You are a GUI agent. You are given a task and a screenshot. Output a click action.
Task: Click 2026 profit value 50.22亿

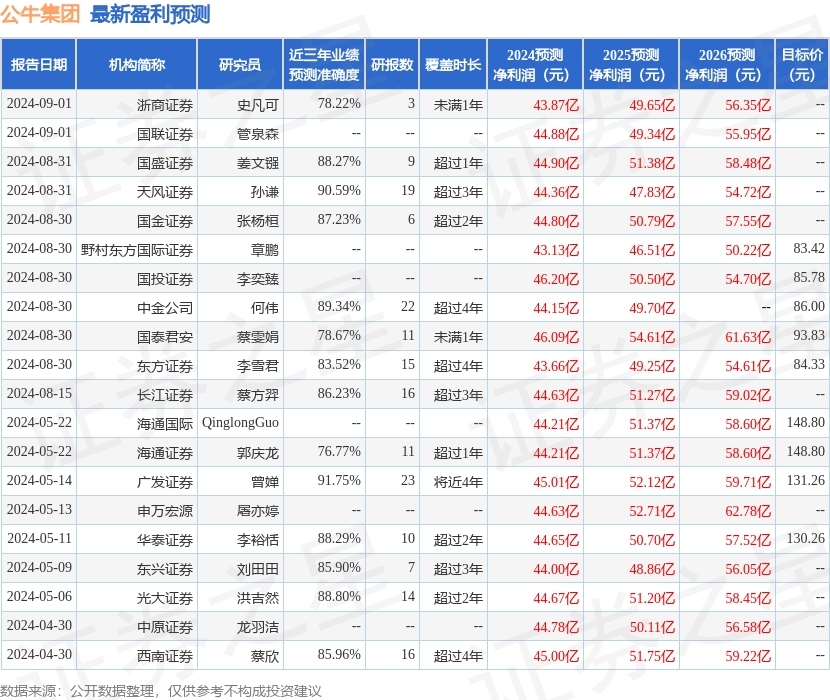point(748,250)
